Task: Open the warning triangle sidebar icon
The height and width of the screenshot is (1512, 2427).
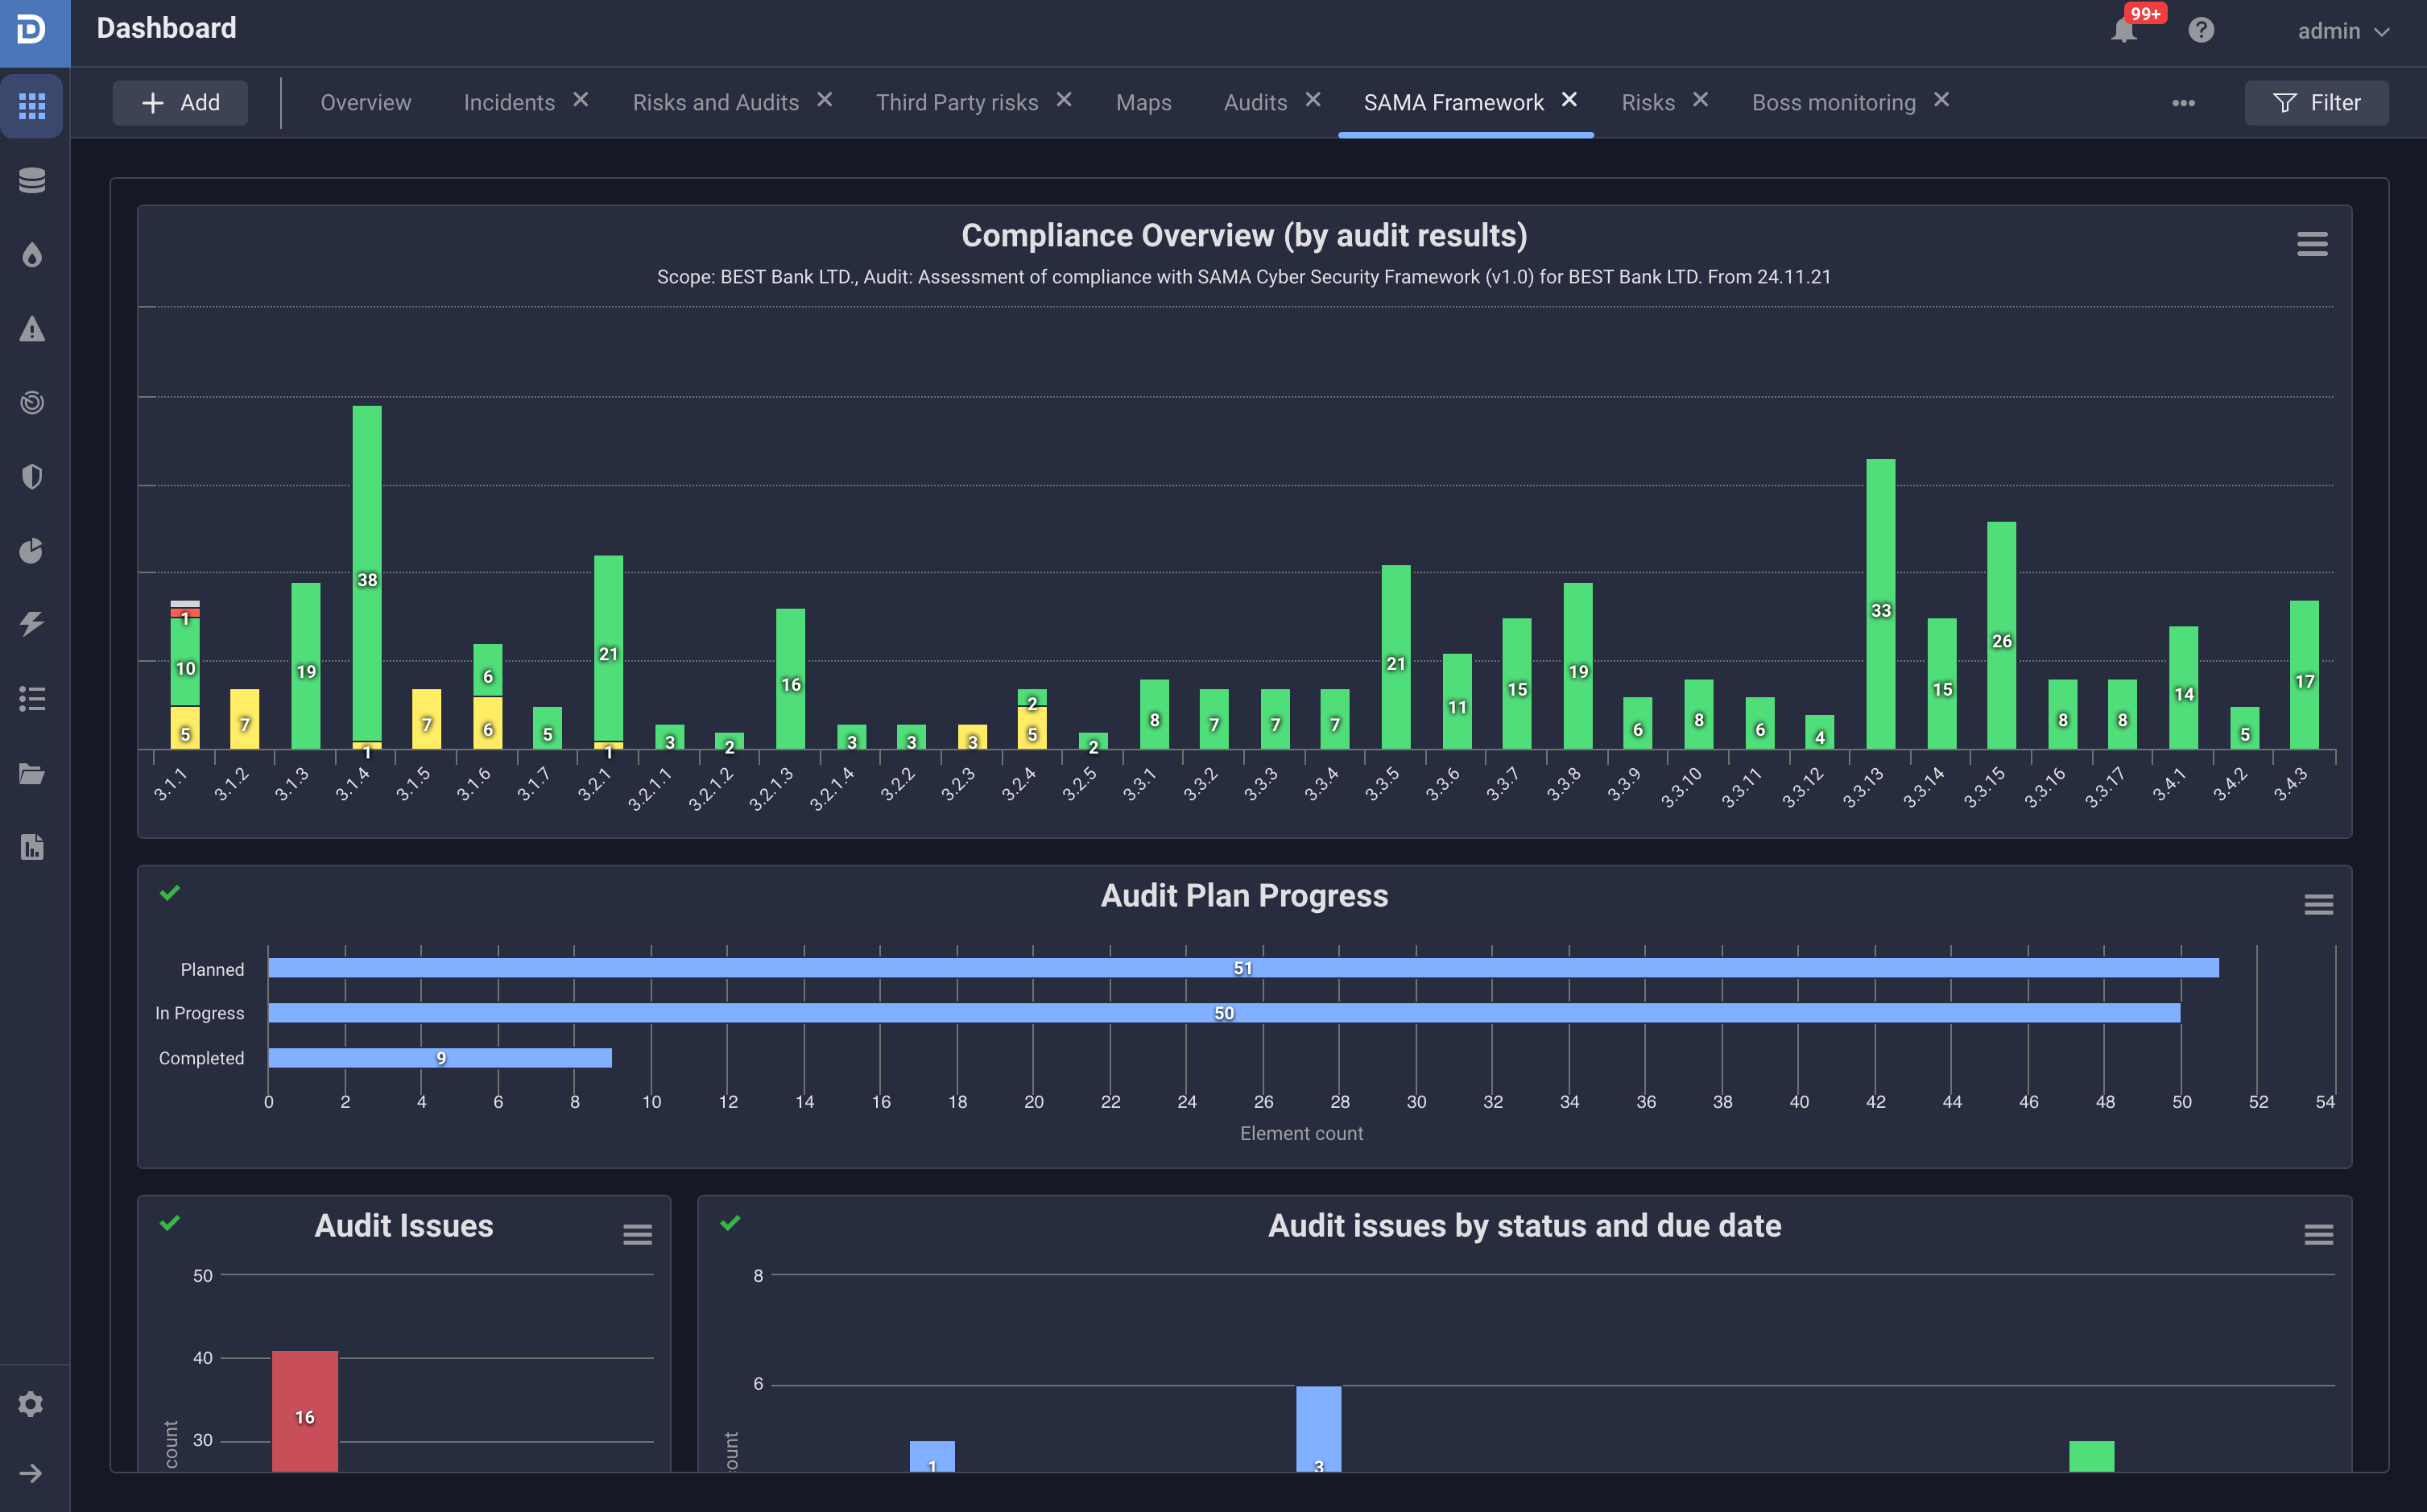Action: click(32, 329)
